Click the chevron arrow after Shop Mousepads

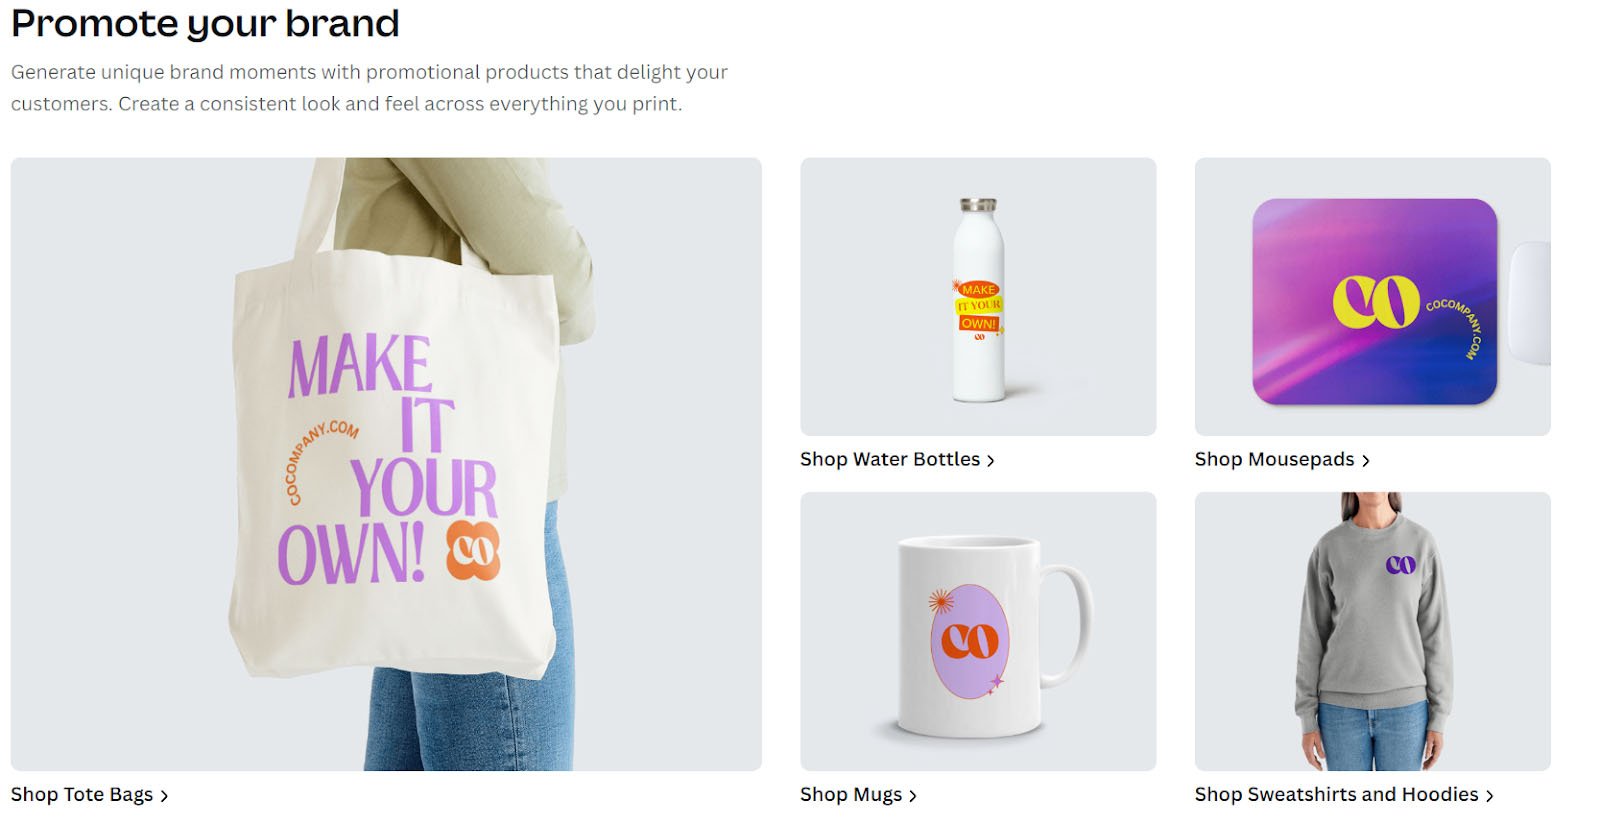click(x=1365, y=461)
